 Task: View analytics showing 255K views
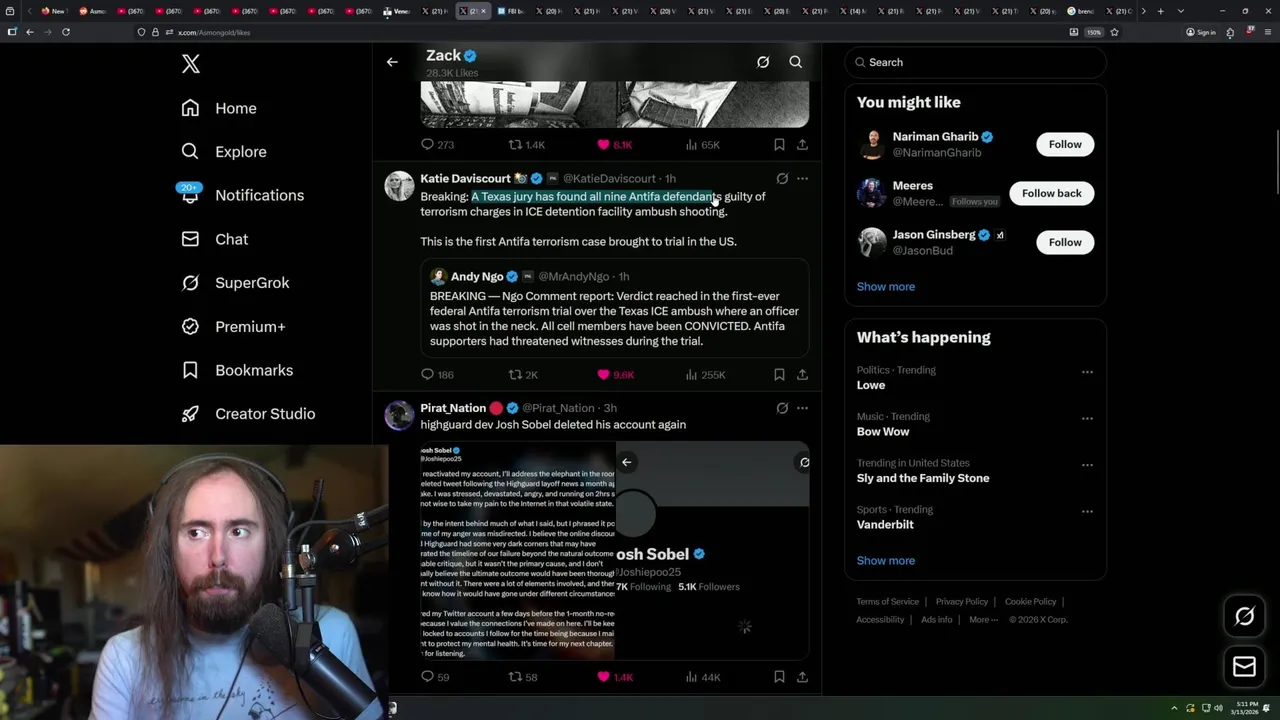705,375
